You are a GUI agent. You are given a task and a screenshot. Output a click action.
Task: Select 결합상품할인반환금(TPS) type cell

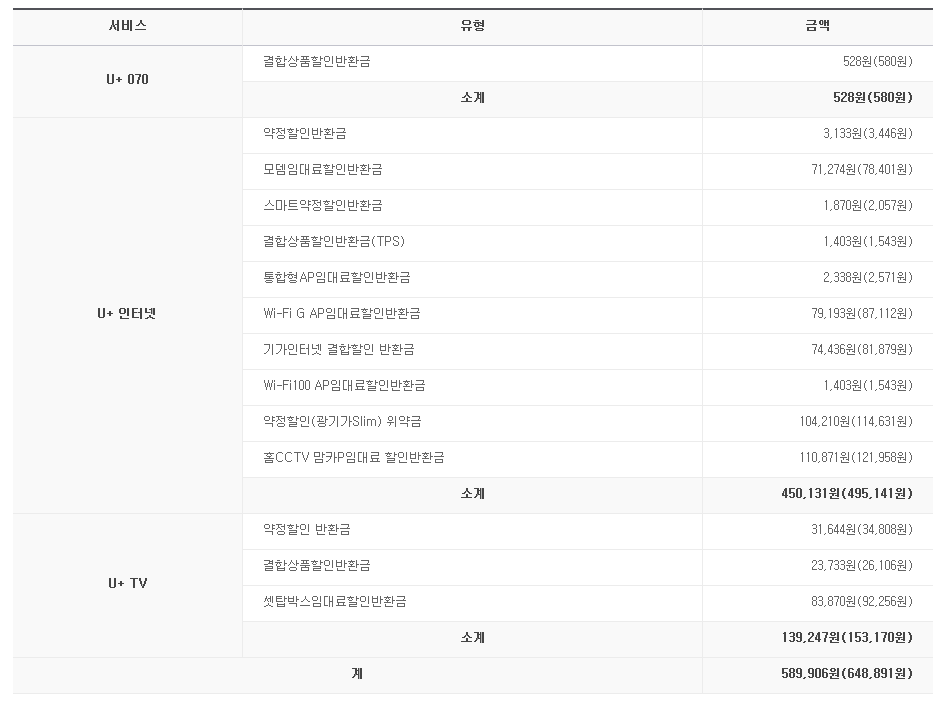(x=334, y=242)
